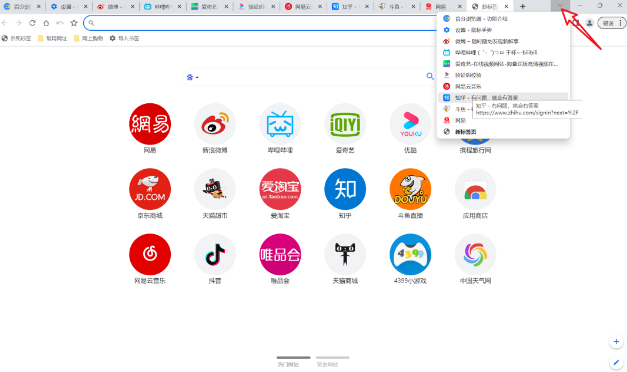This screenshot has width=627, height=372.
Task: Open the Sina Weibo shortcut icon
Action: click(215, 124)
